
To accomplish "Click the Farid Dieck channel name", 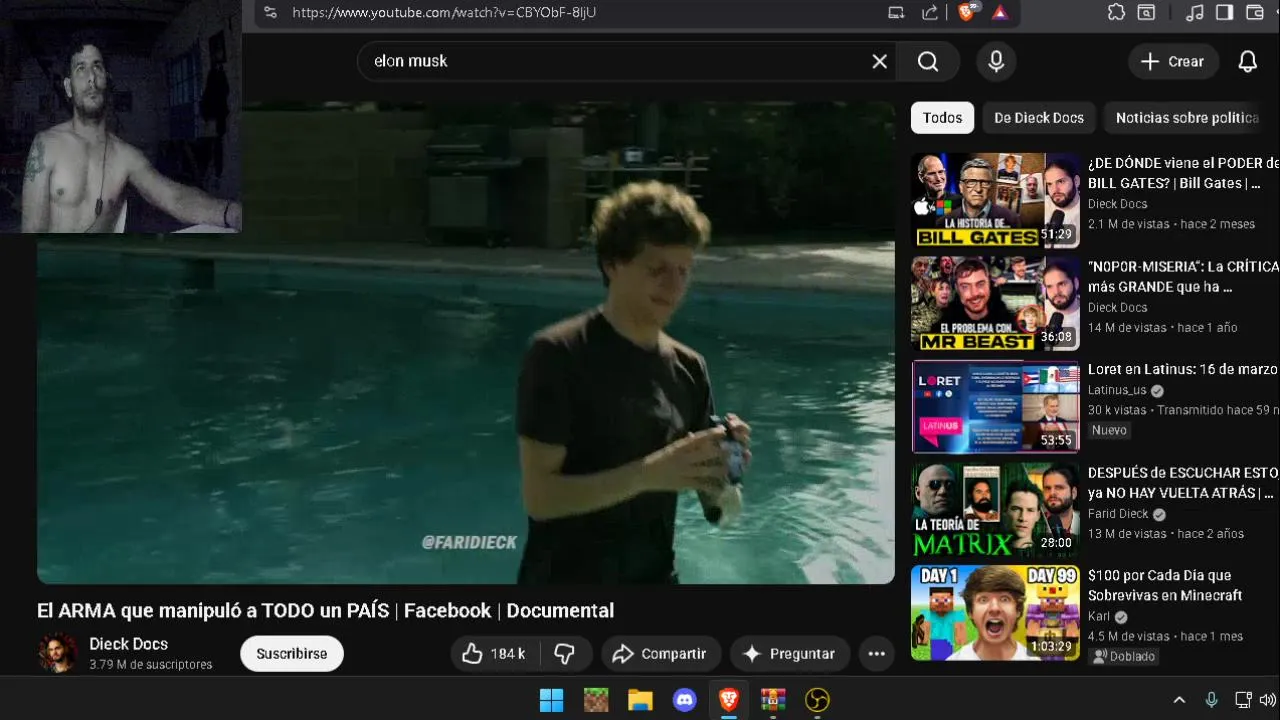I will tap(1118, 514).
